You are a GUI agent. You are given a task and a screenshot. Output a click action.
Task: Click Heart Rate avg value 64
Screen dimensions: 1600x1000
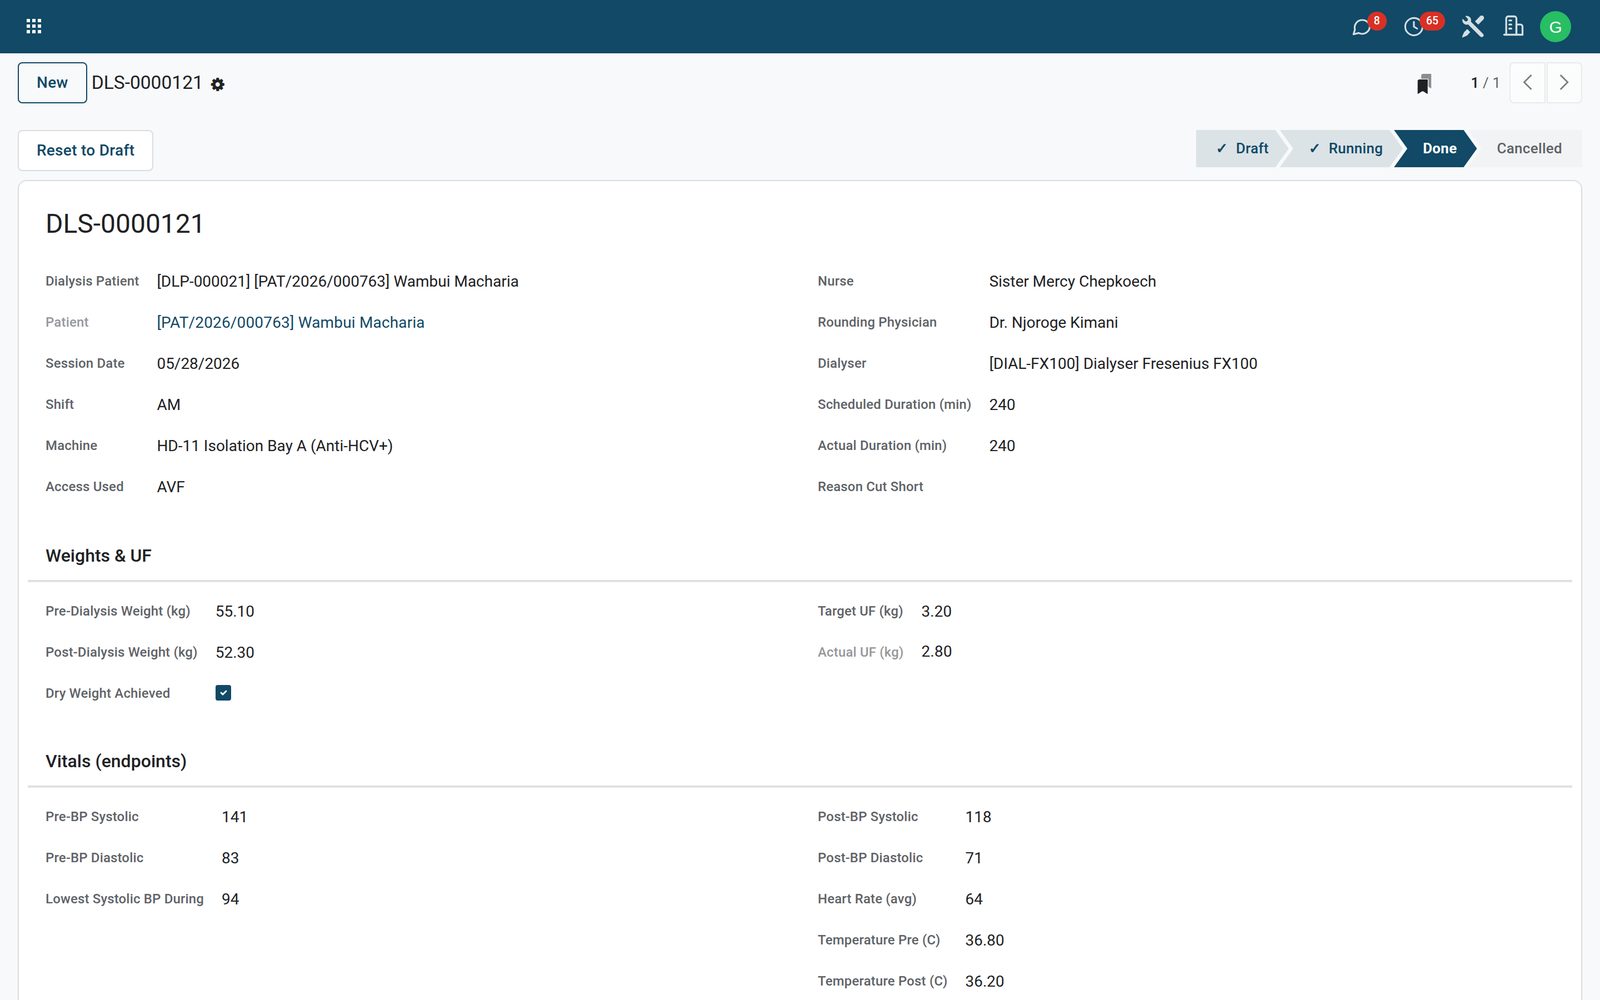(x=974, y=899)
